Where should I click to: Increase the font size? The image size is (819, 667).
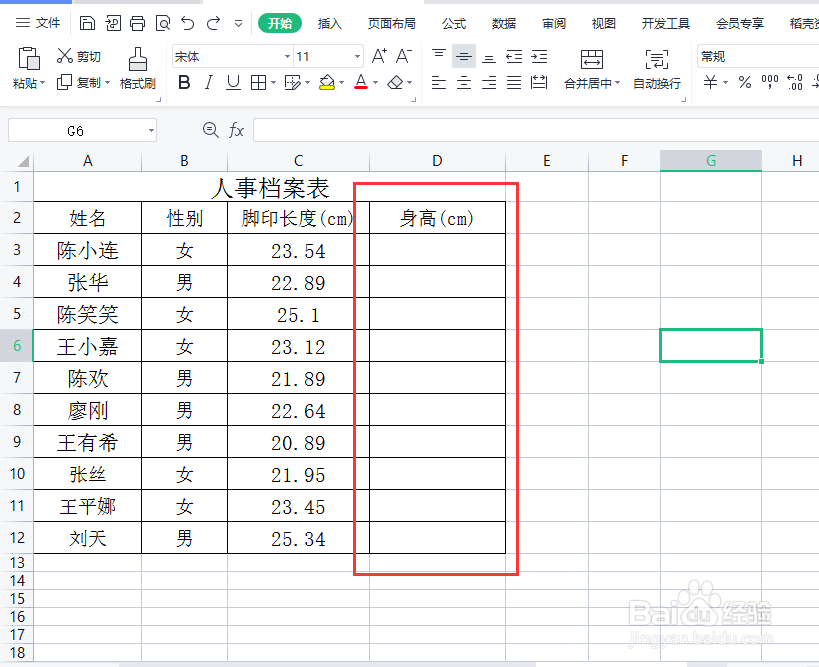[x=379, y=56]
